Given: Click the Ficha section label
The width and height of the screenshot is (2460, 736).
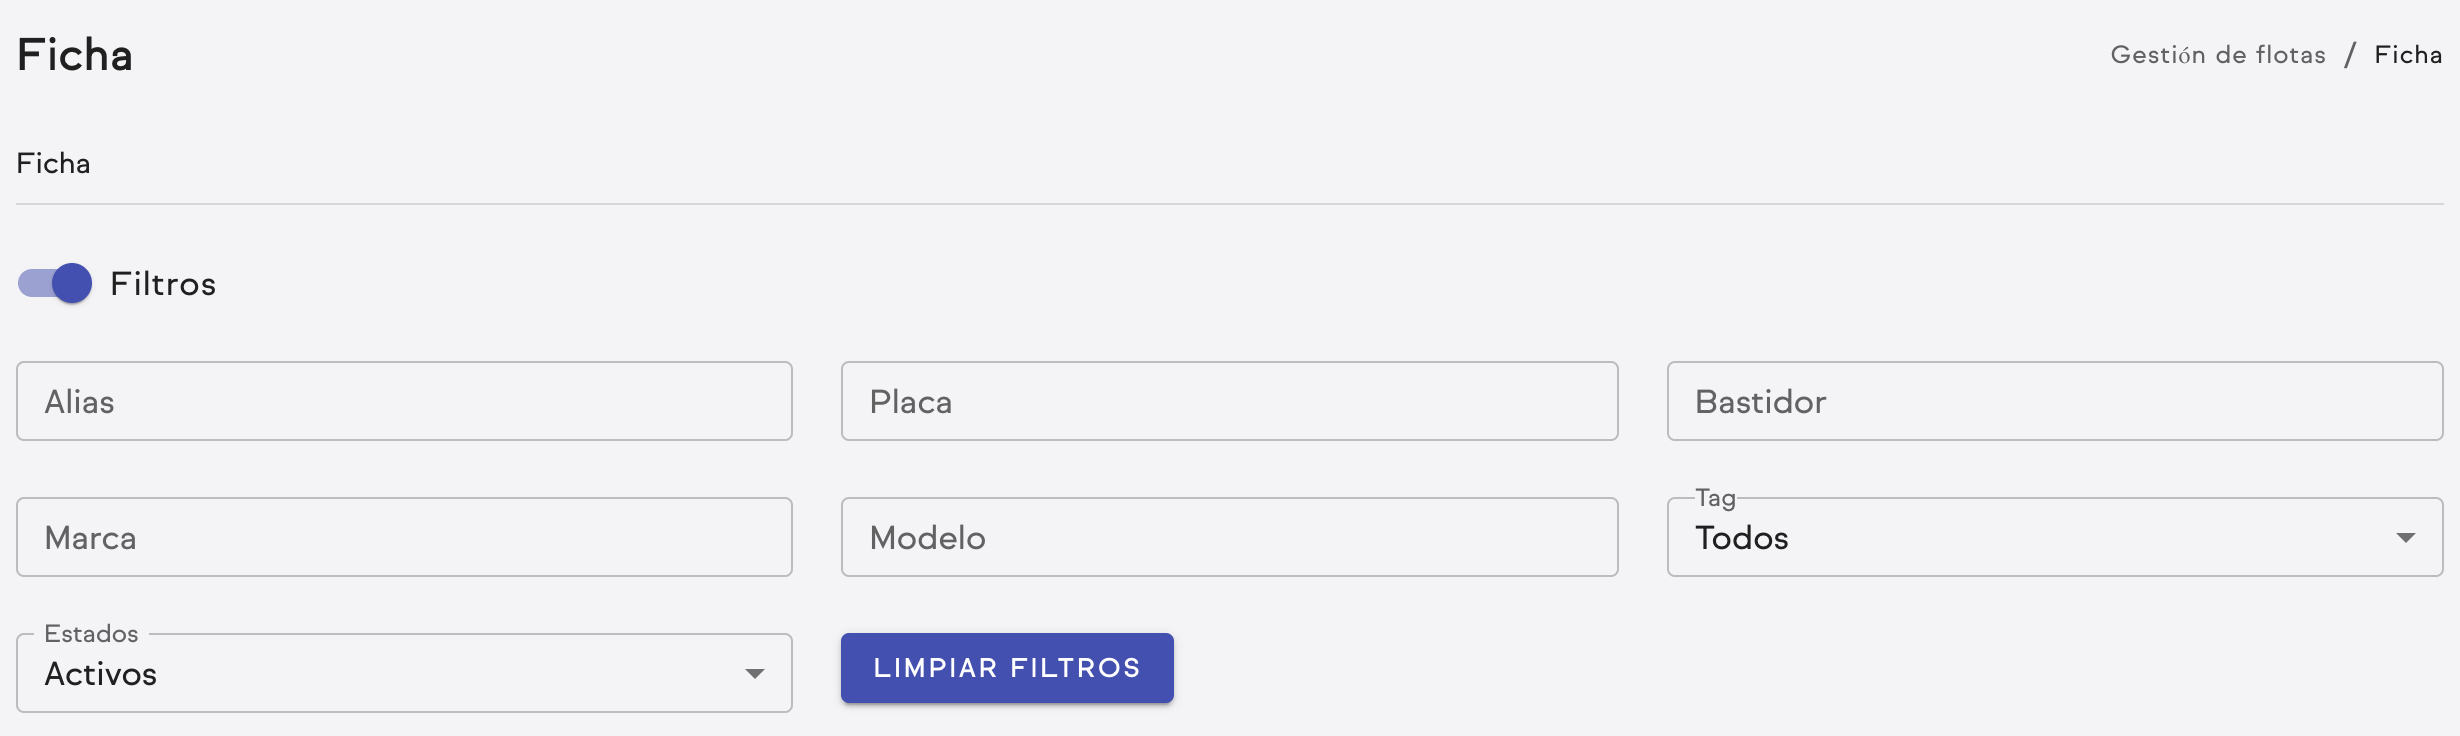Looking at the screenshot, I should pos(53,163).
